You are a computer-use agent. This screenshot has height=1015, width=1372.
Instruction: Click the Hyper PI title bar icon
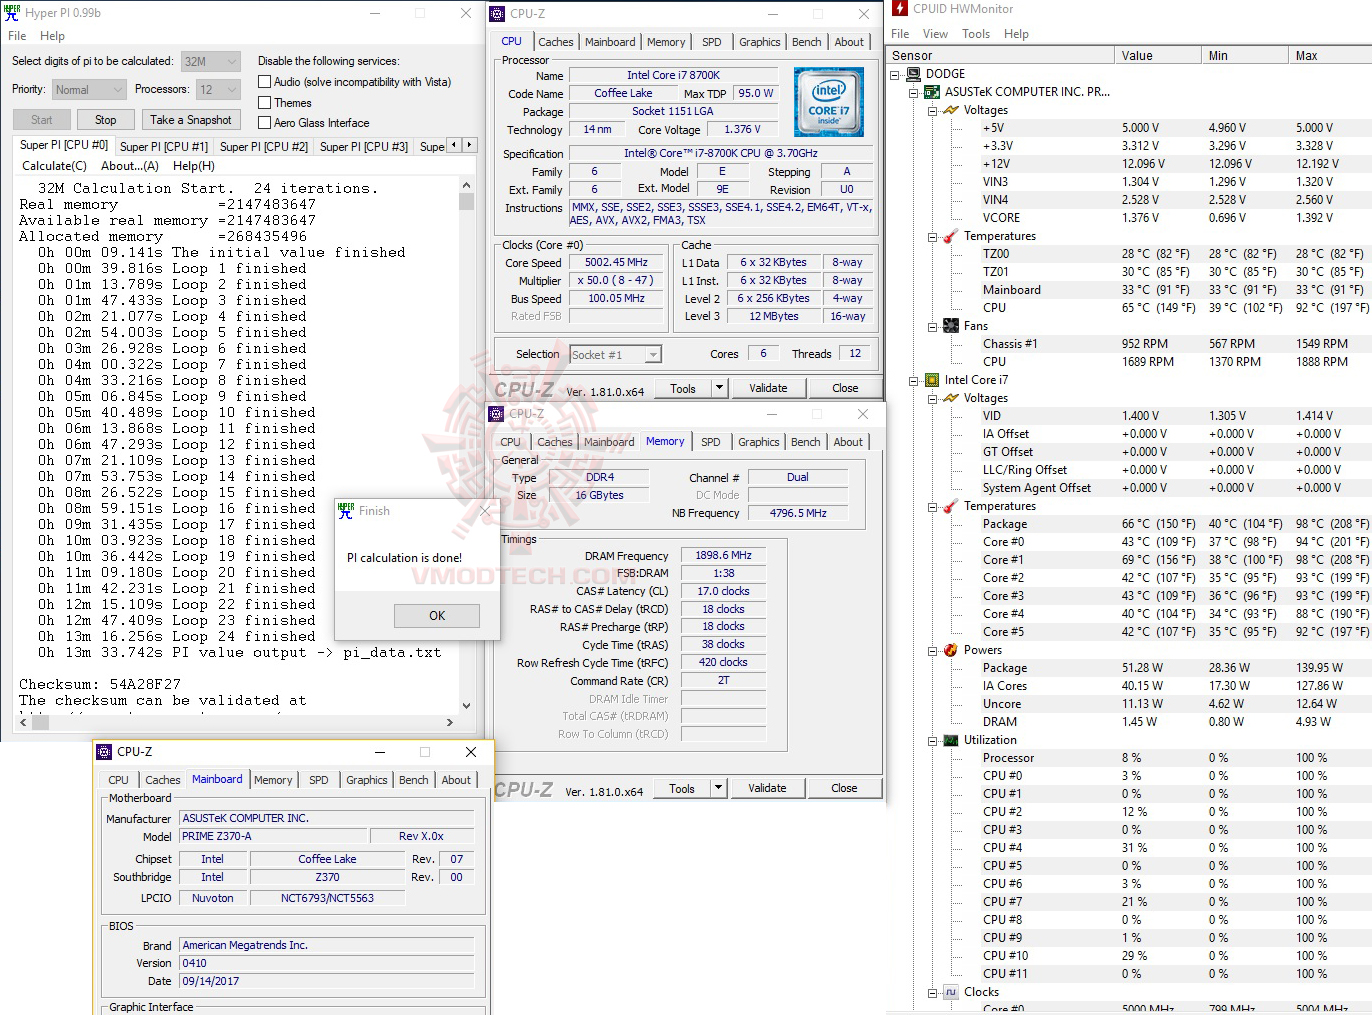10,12
